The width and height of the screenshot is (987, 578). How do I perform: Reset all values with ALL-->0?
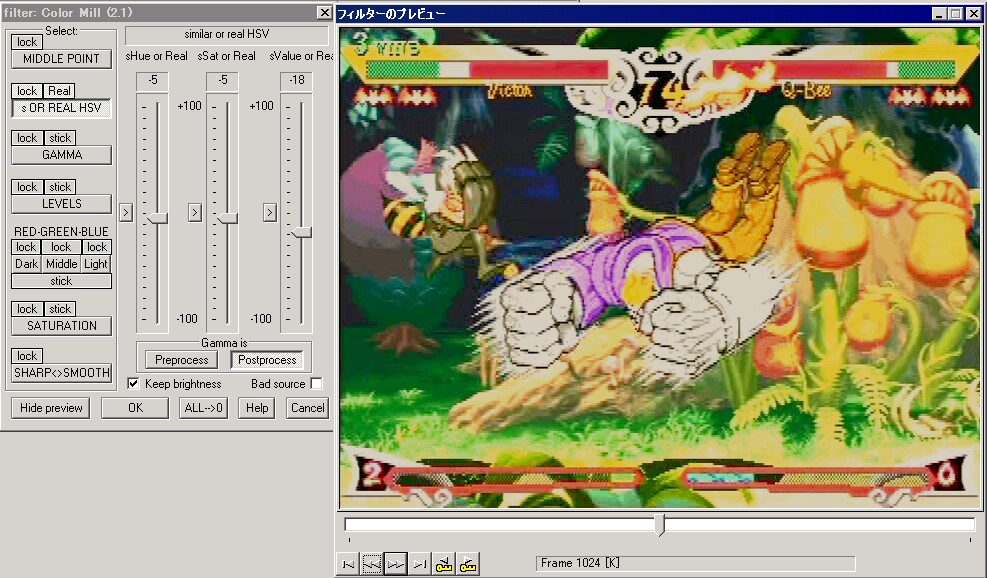(203, 408)
